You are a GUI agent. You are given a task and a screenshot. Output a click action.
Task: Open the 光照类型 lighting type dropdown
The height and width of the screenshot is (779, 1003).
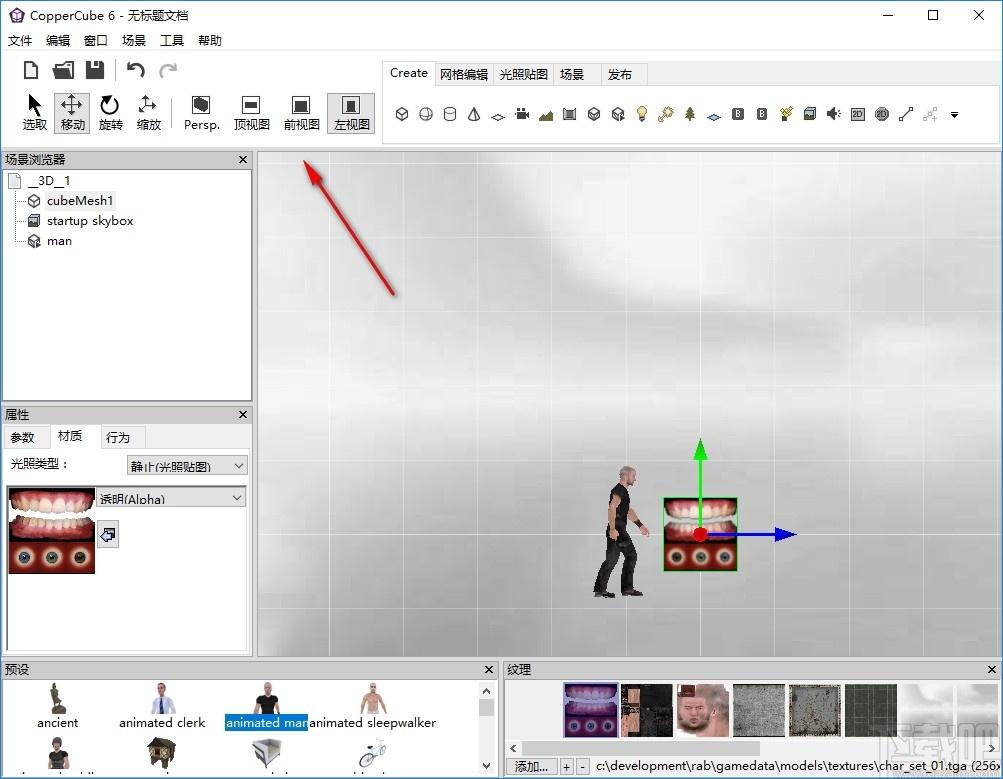(x=187, y=465)
